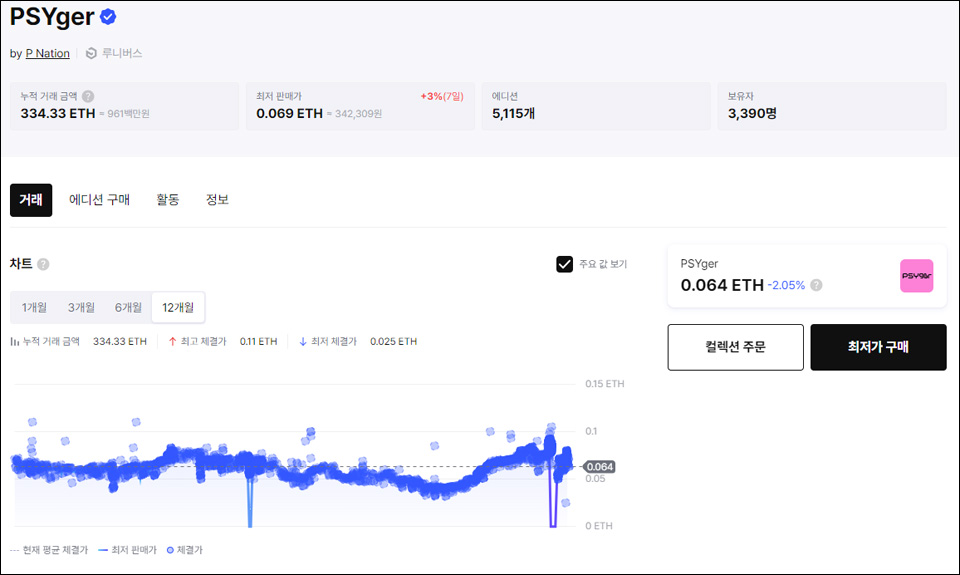
Task: Select the 6개월 chart range
Action: pos(128,307)
